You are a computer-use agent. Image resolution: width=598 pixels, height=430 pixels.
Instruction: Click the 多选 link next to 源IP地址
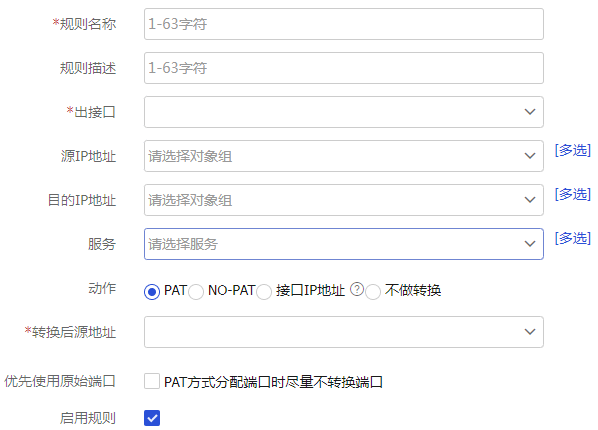pyautogui.click(x=572, y=150)
